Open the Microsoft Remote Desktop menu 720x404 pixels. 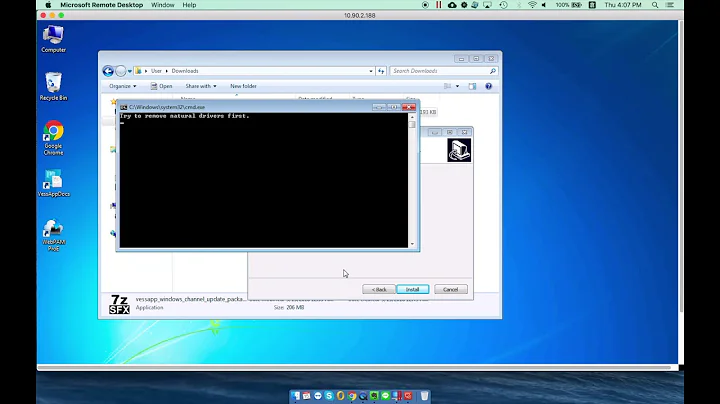pos(101,5)
